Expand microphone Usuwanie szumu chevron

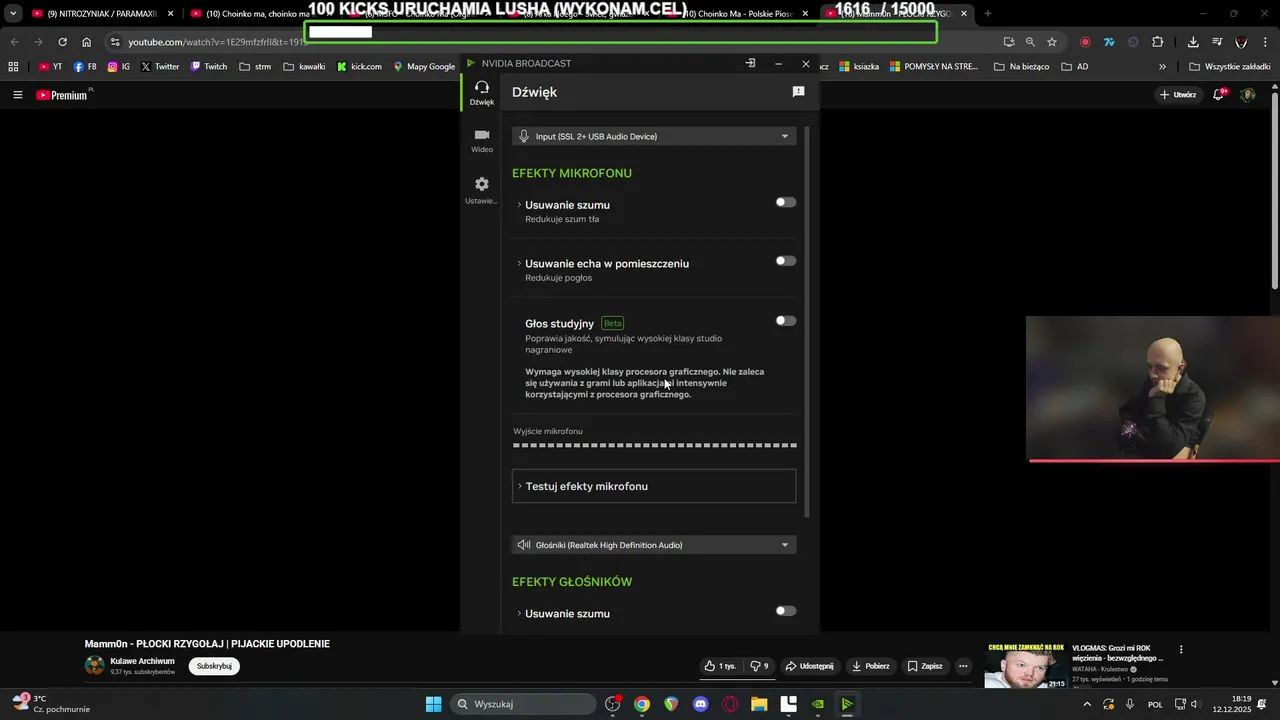tap(519, 205)
